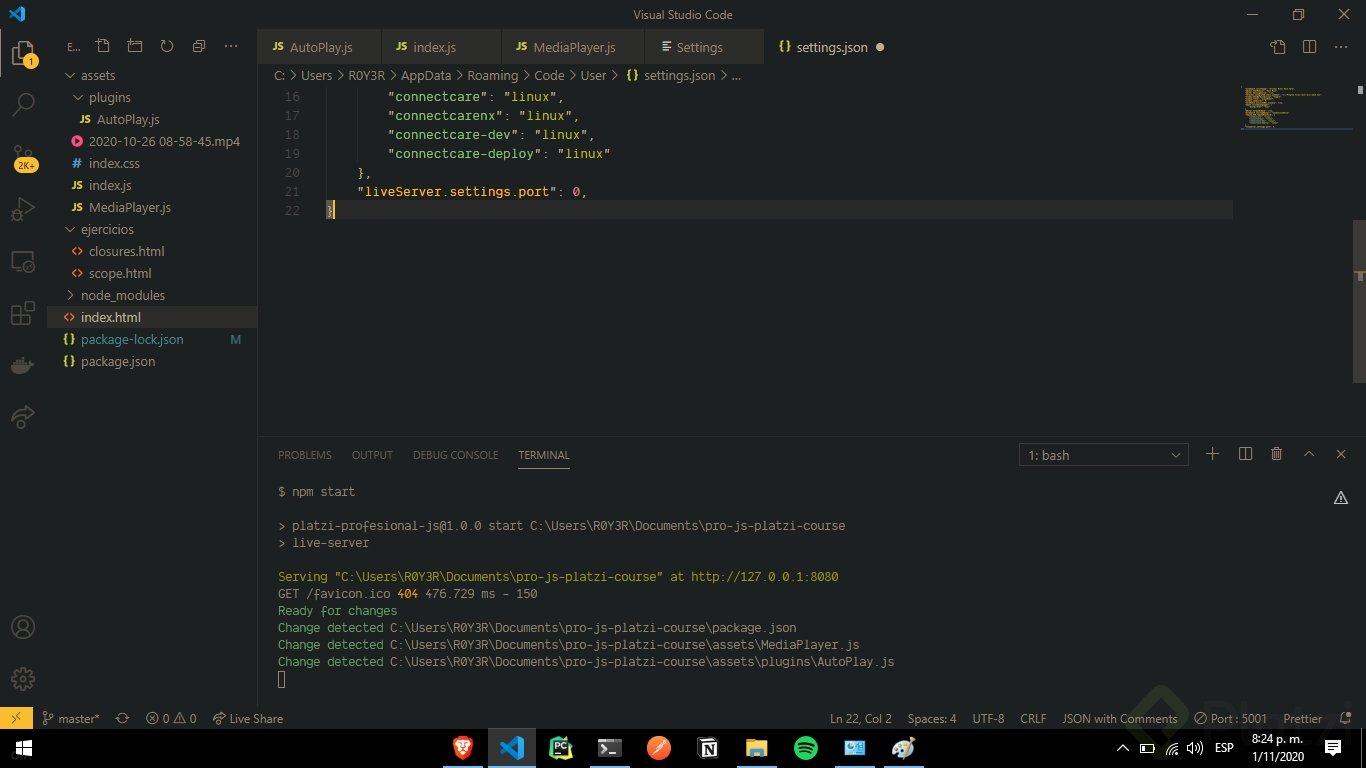Screen dimensions: 1366x768
Task: Synchronize changes in status bar
Action: pos(122,718)
